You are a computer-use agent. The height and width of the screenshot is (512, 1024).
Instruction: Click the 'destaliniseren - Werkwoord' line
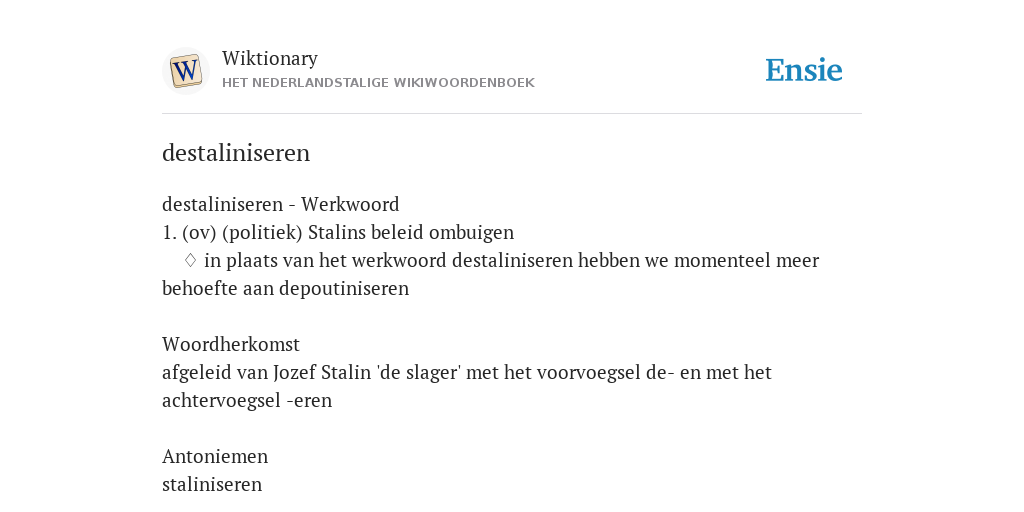281,204
